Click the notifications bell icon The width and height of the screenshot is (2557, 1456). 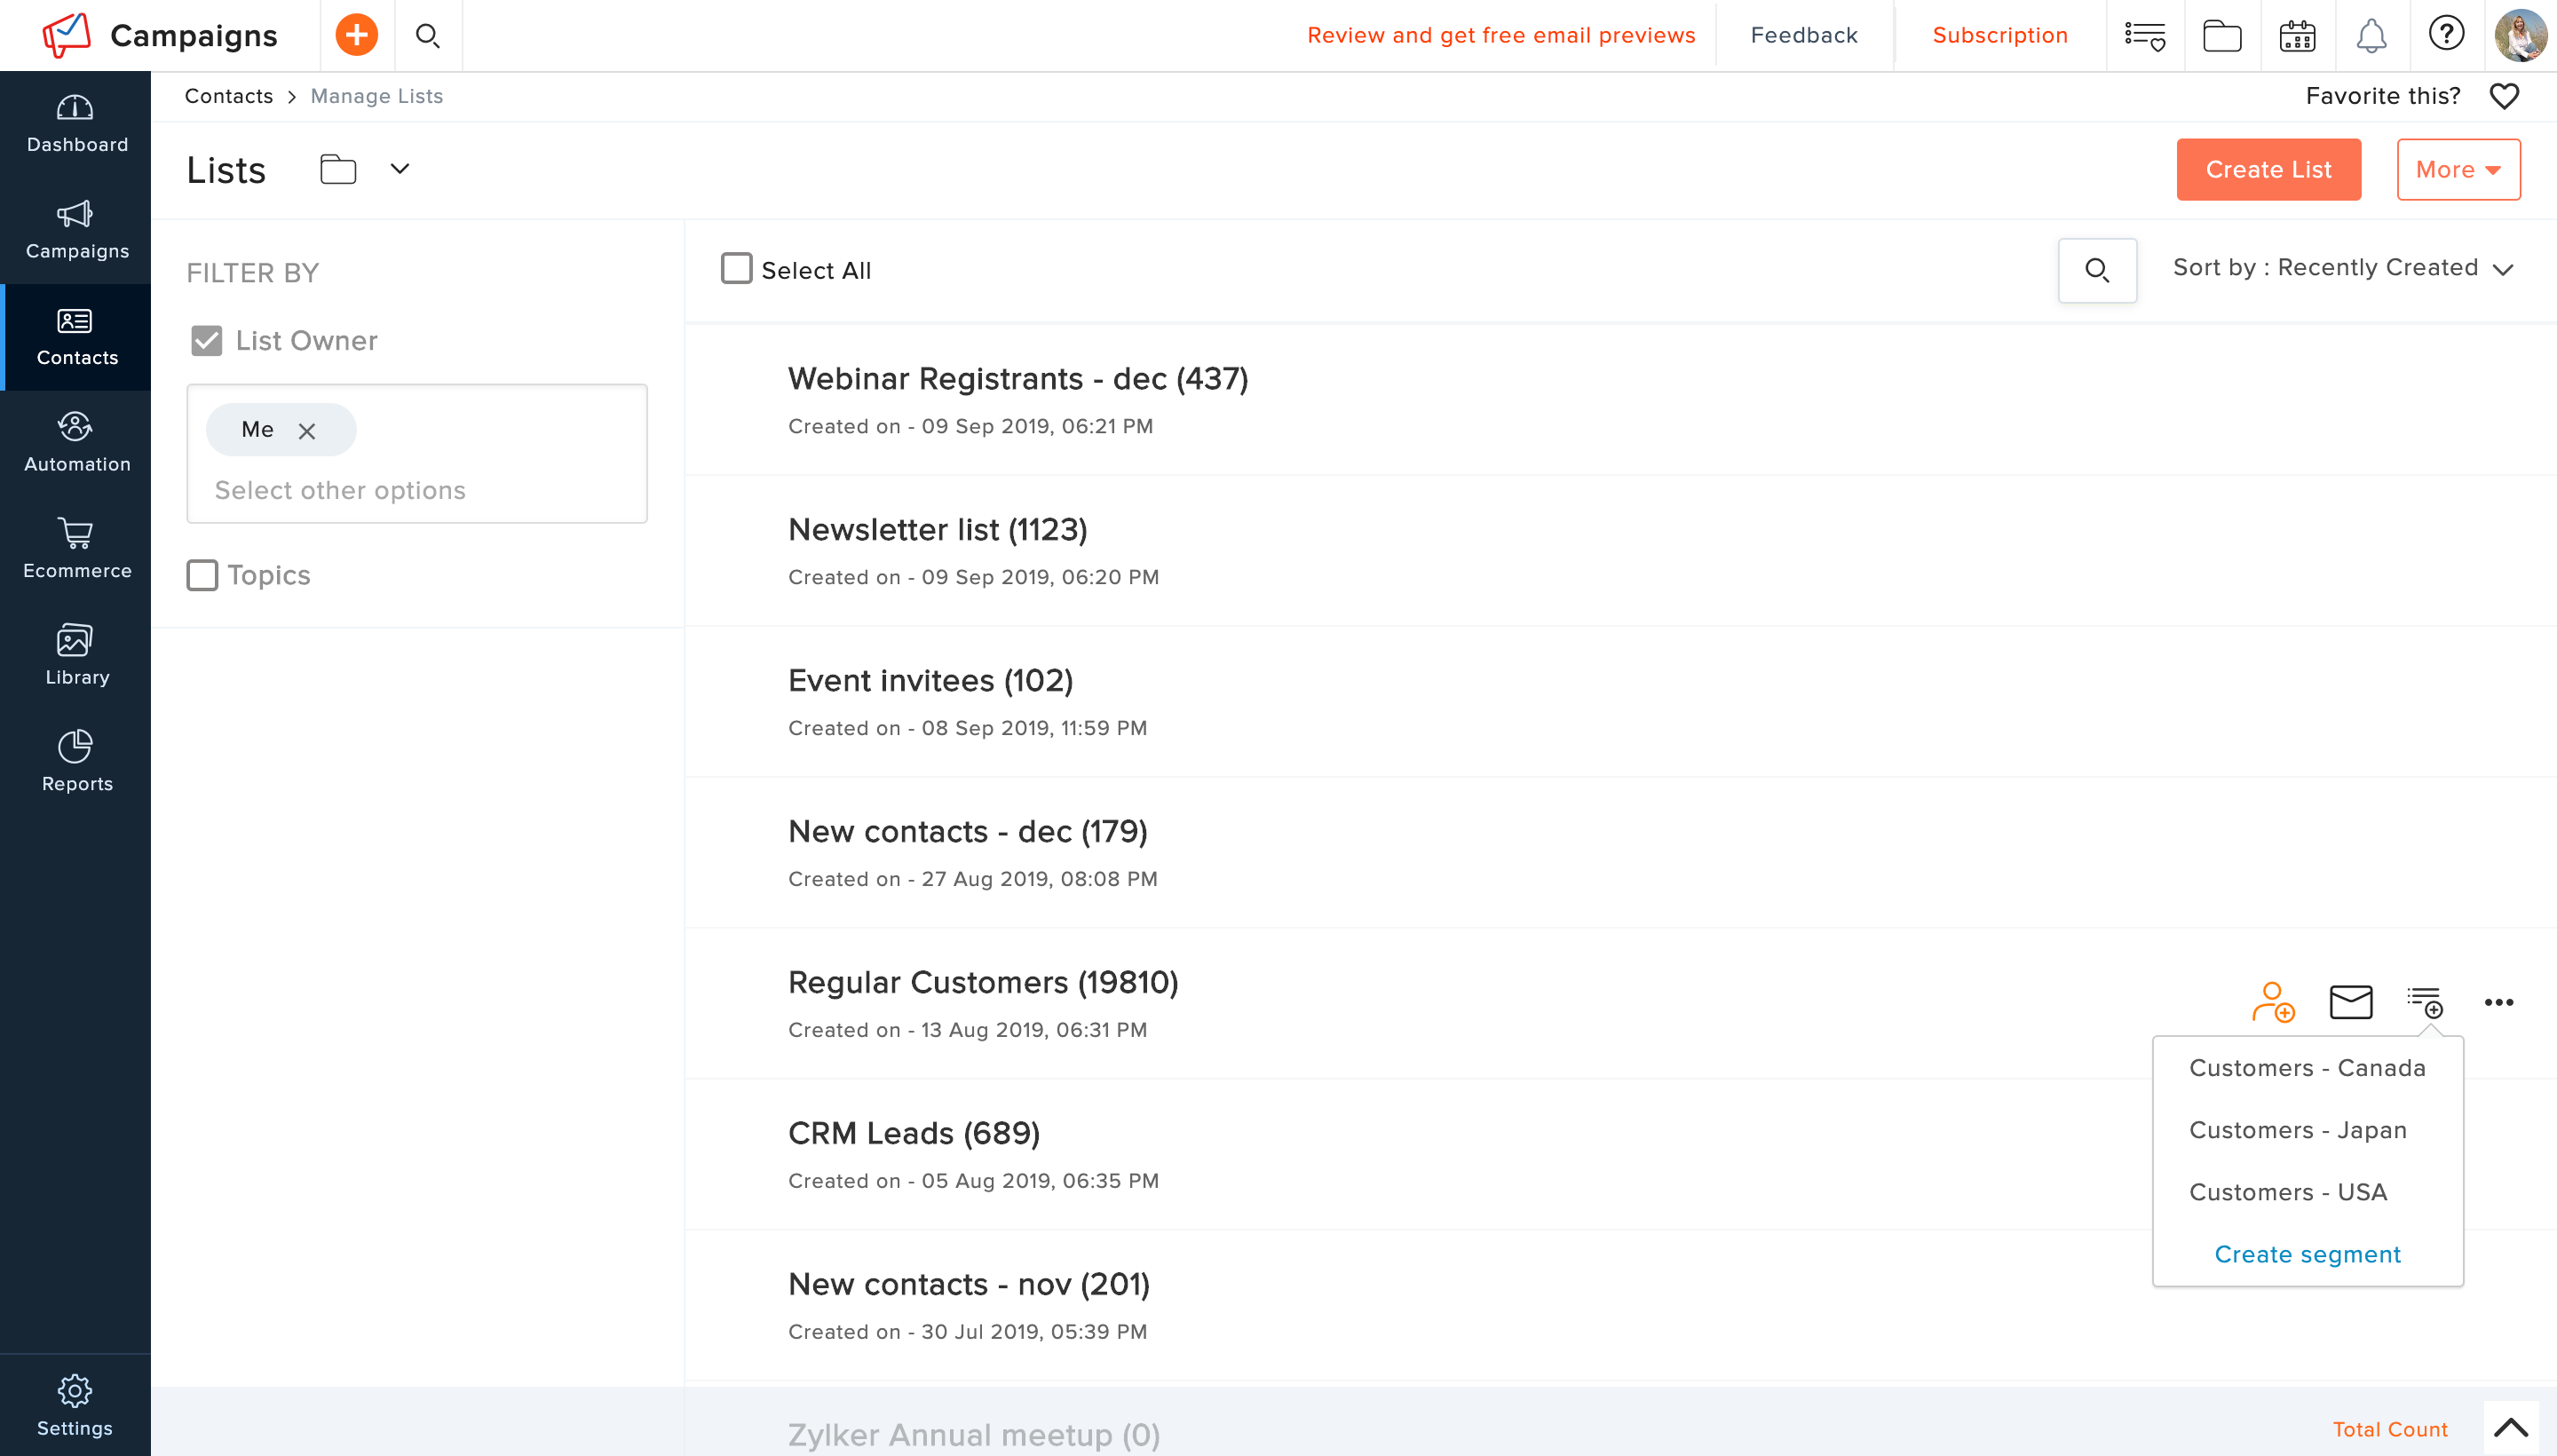(x=2371, y=36)
